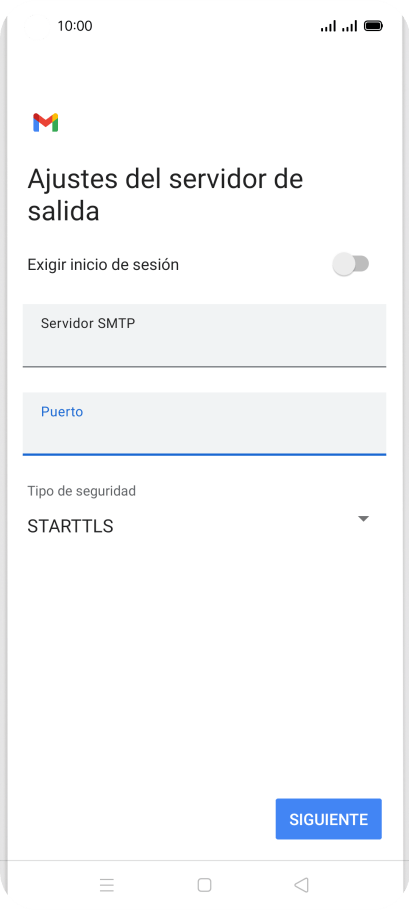Viewport: 409px width, 910px height.
Task: Enable the Exigir inicio de sesión switch
Action: 351,264
